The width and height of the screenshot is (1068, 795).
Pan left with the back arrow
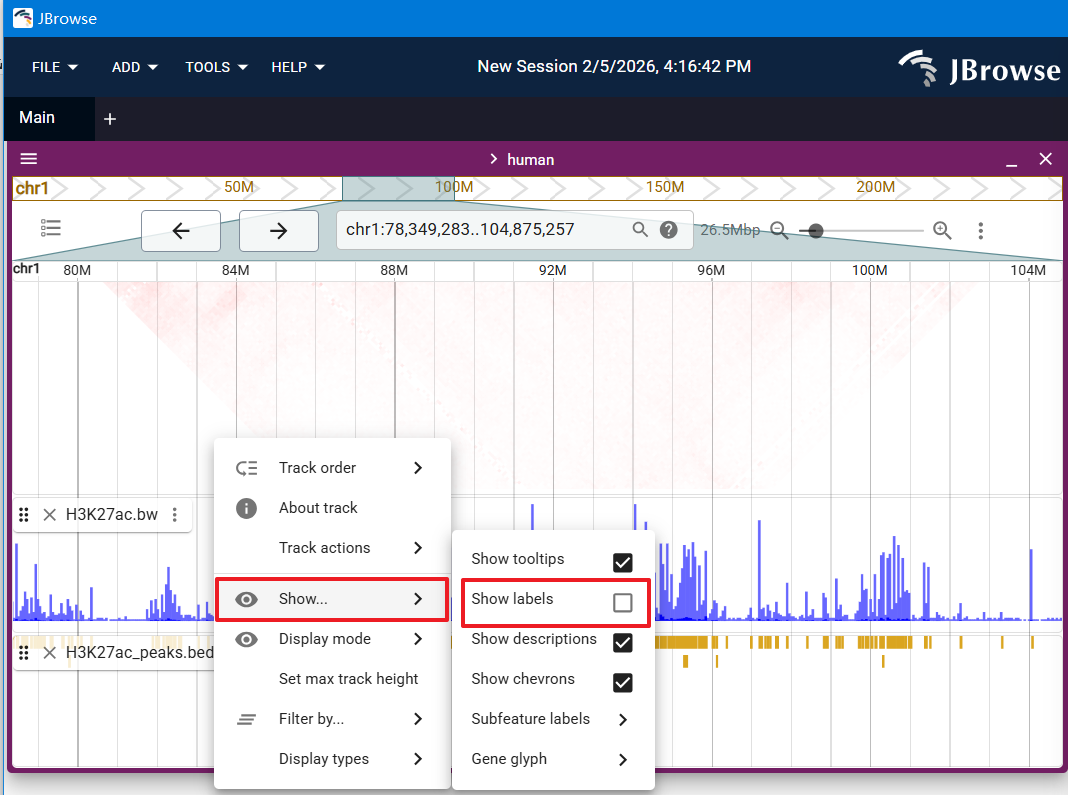(x=180, y=231)
